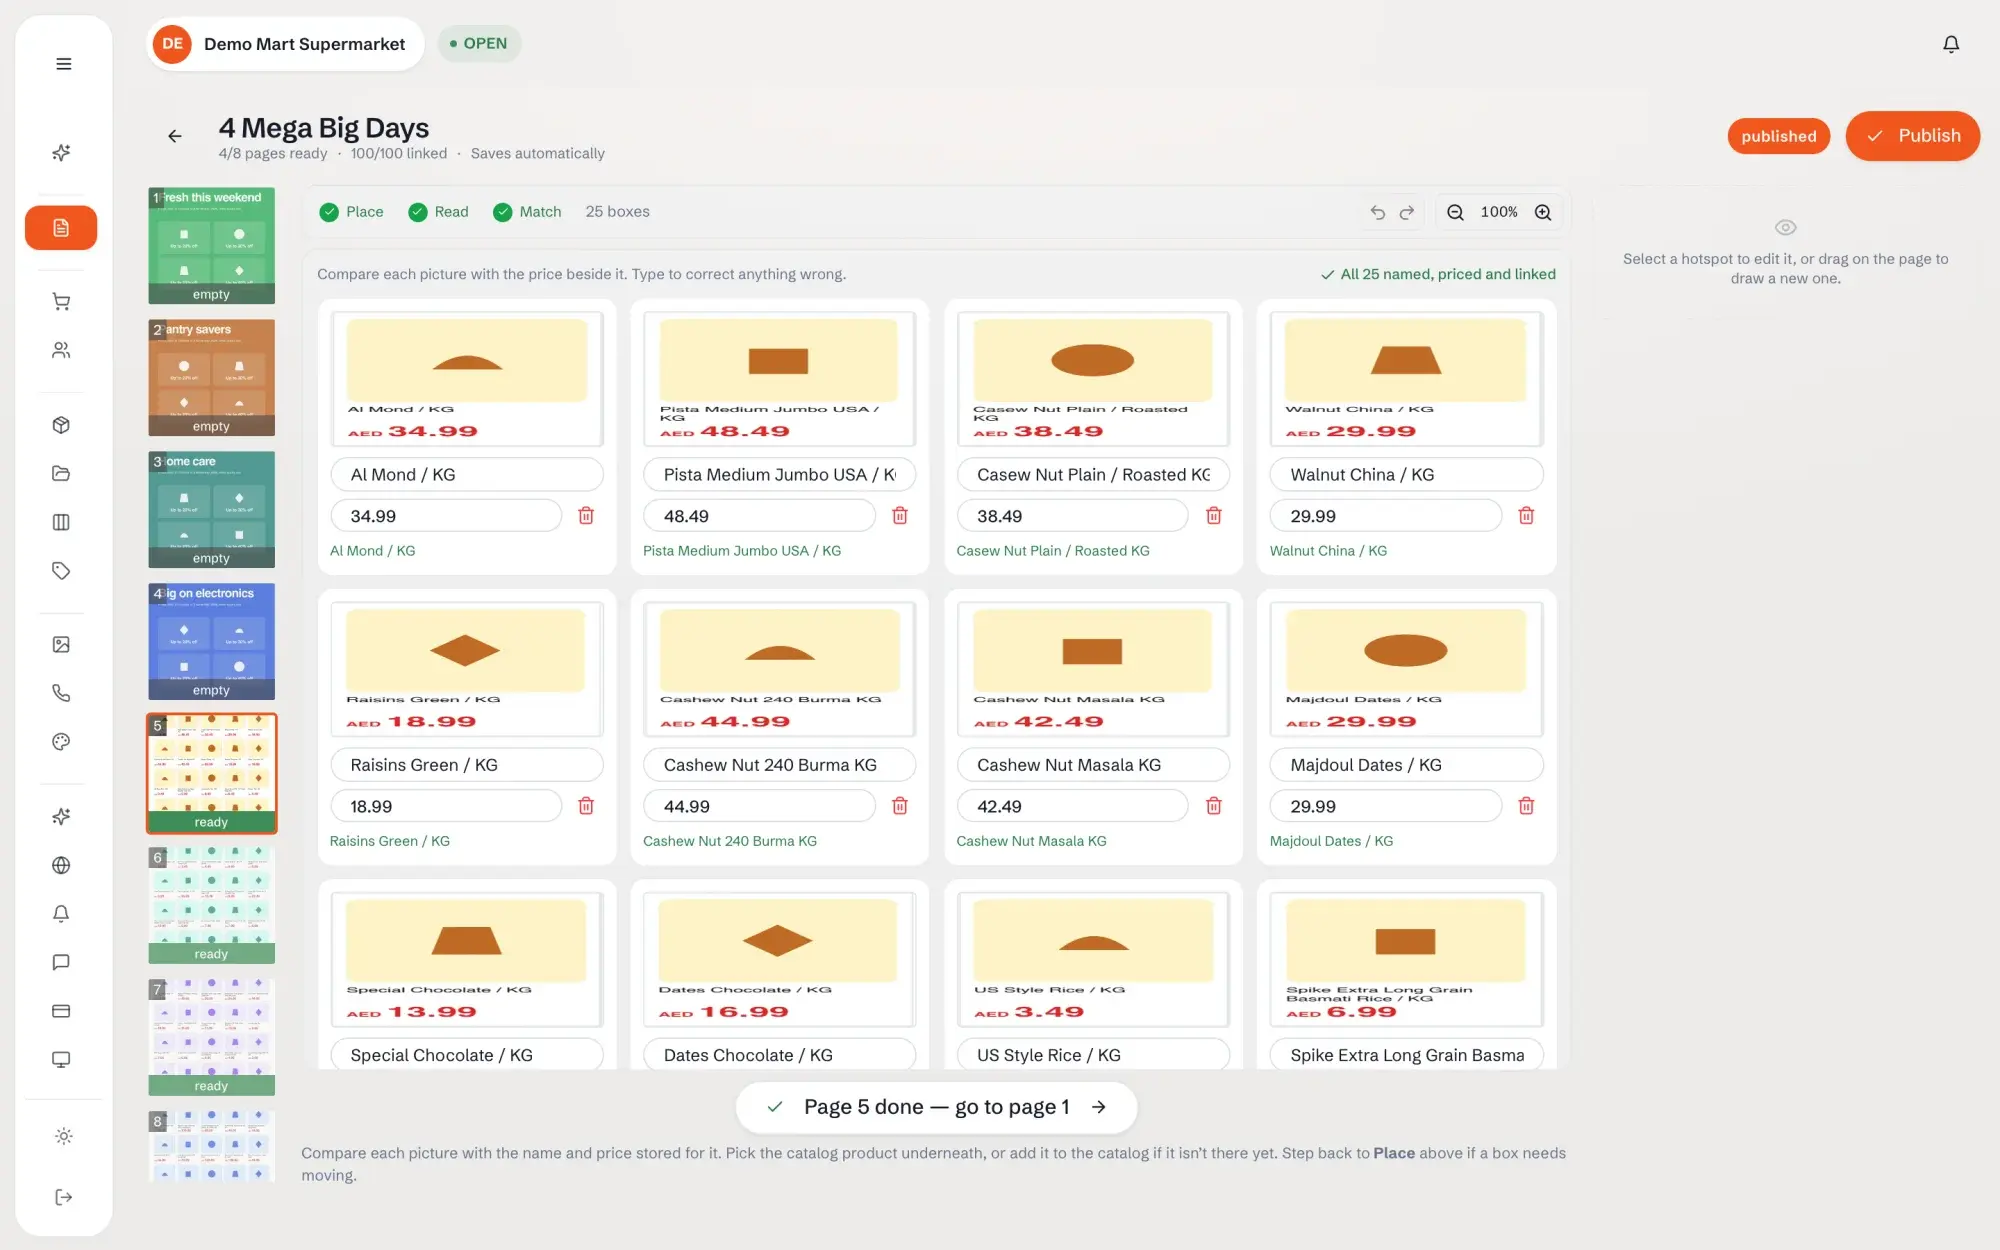Go back with the left arrow
This screenshot has width=2000, height=1250.
[x=175, y=136]
